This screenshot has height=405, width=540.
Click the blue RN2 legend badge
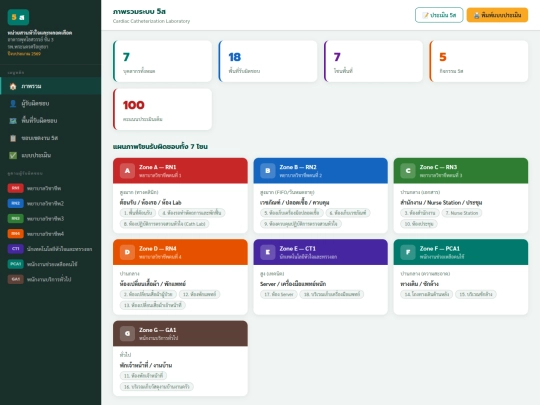point(15,203)
